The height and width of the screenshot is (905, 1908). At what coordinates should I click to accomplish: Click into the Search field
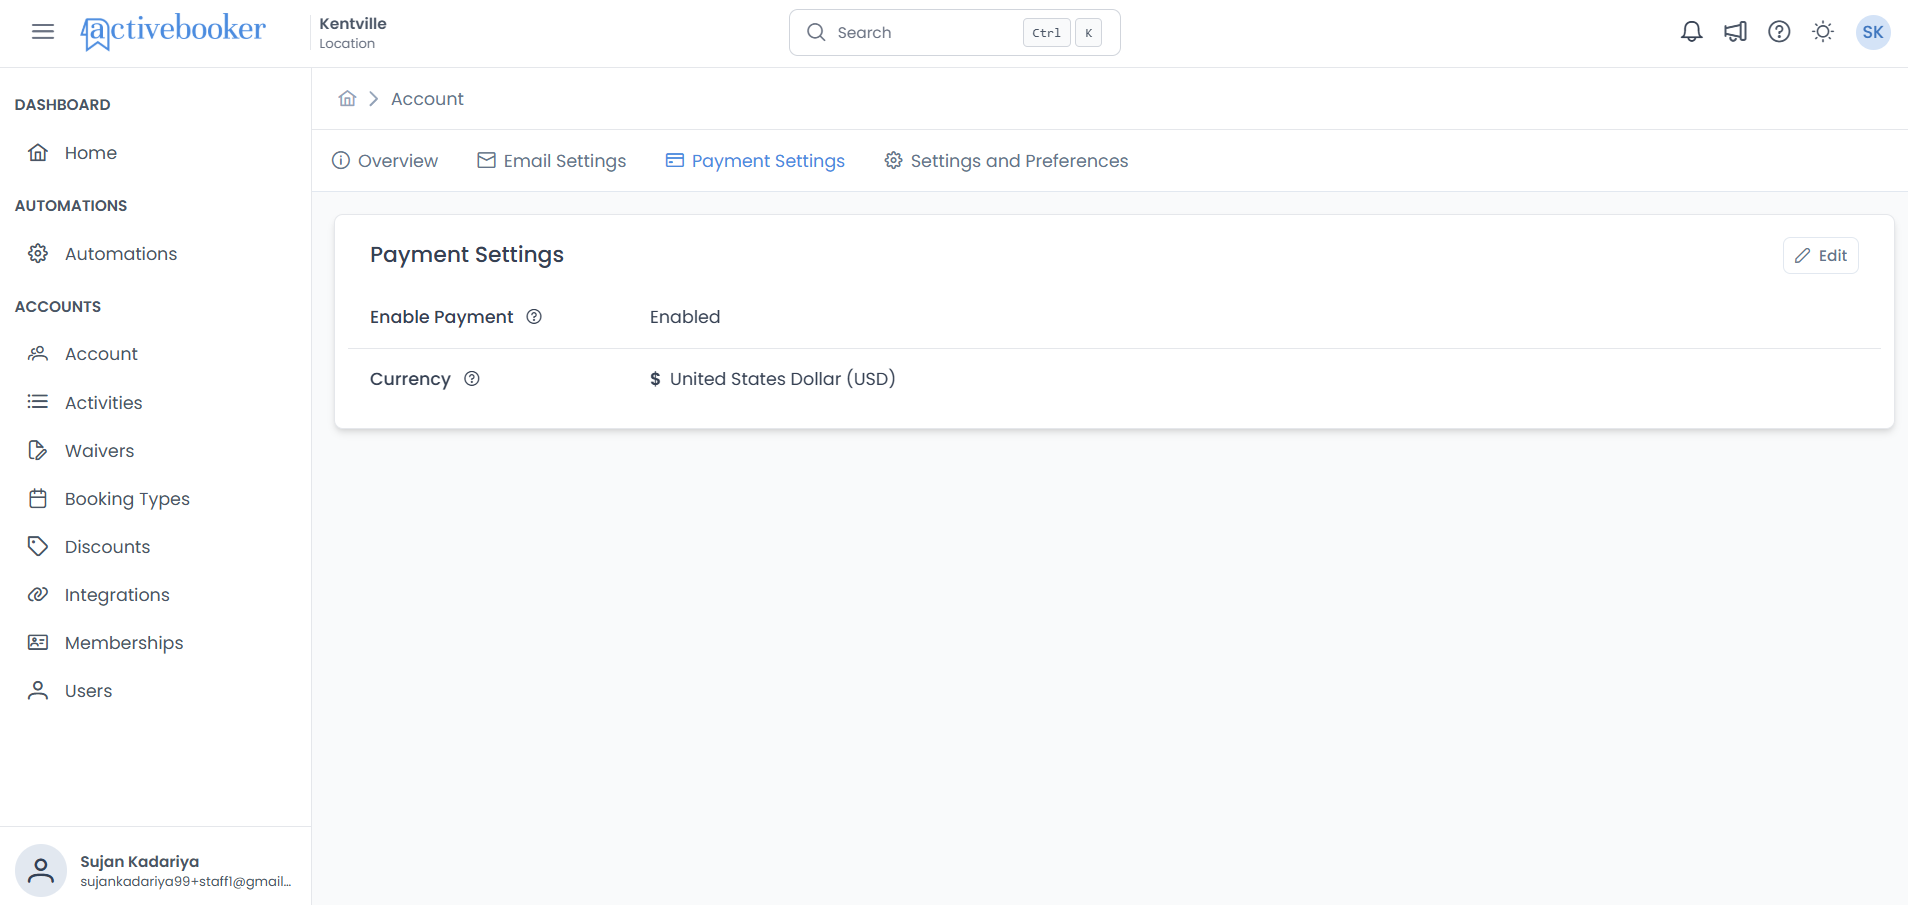[x=955, y=32]
